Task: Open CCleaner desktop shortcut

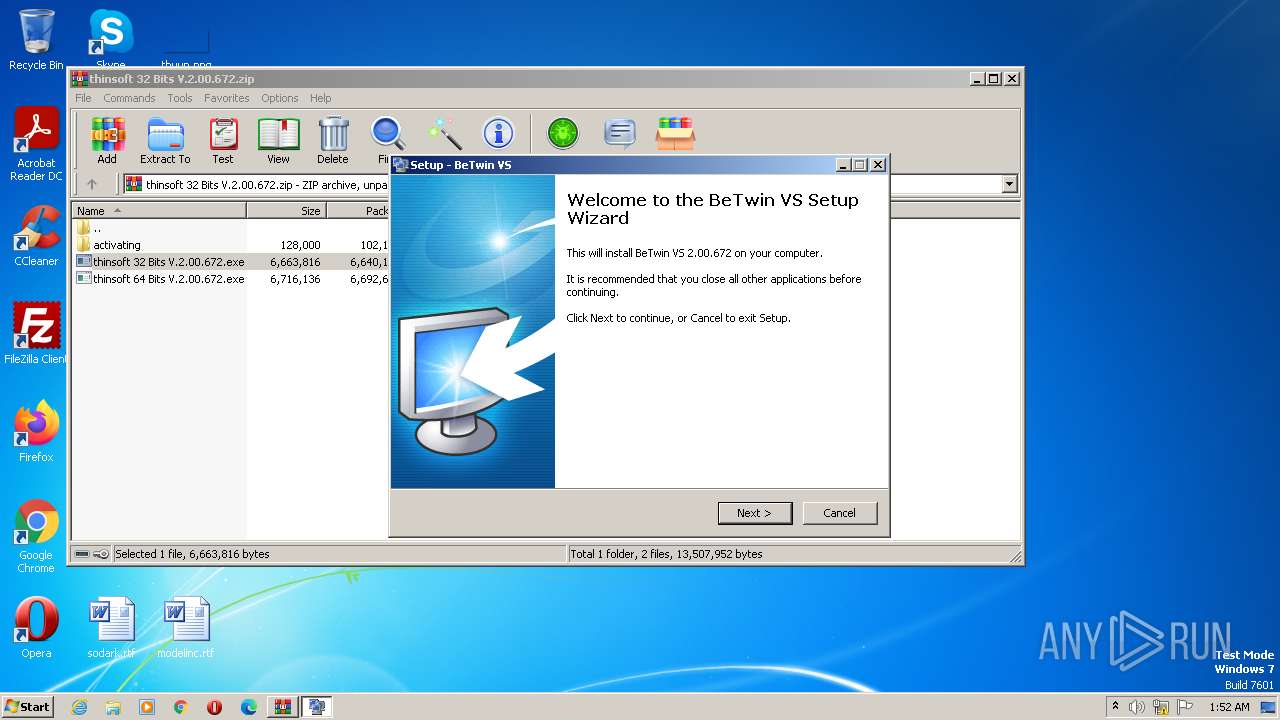Action: 36,236
